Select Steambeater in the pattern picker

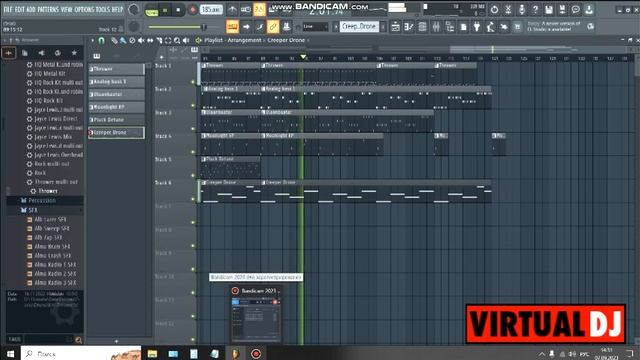[116, 94]
